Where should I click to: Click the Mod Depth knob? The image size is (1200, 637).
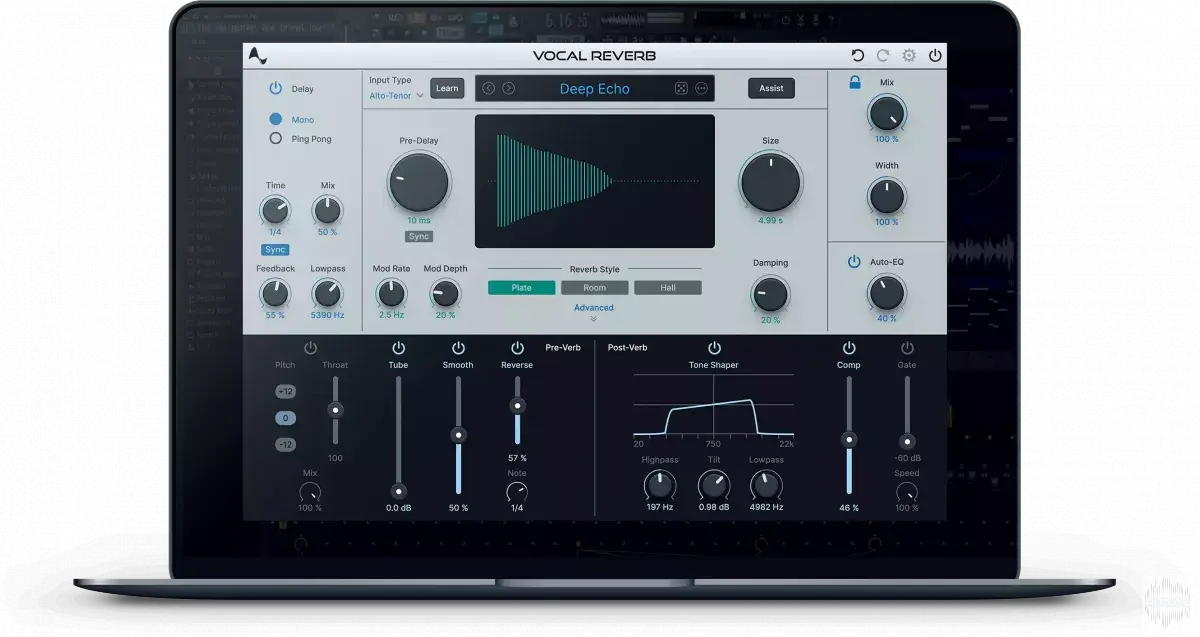[x=445, y=293]
